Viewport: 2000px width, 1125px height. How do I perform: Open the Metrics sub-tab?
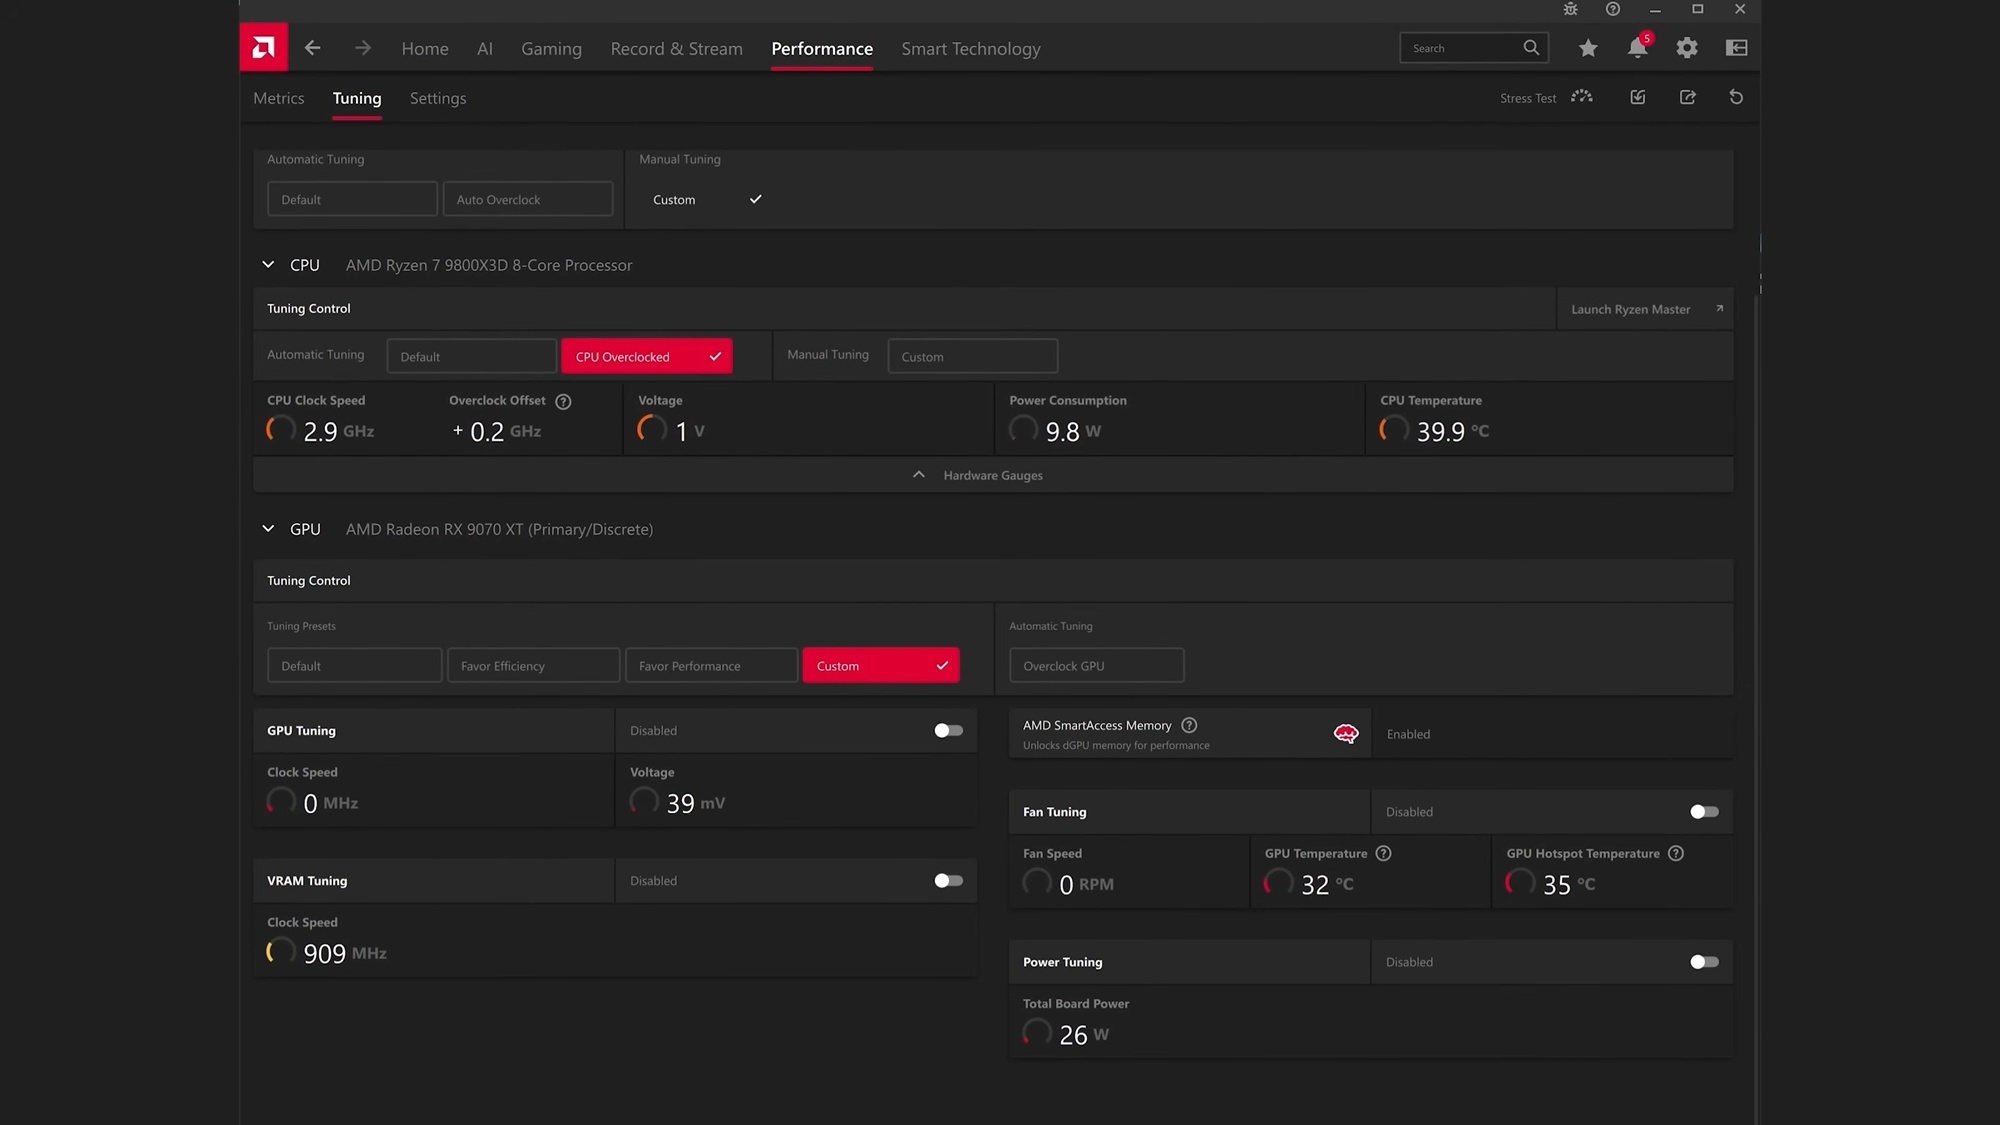click(278, 98)
